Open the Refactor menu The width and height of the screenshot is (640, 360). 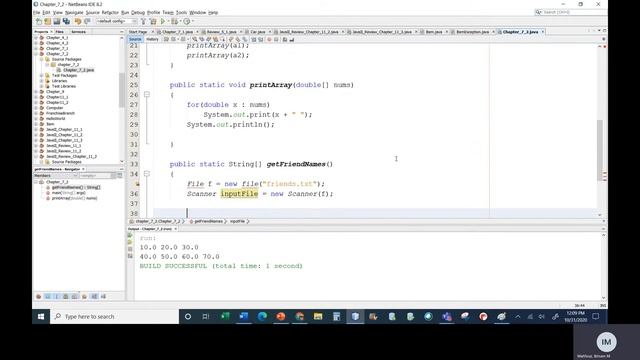[x=110, y=13]
